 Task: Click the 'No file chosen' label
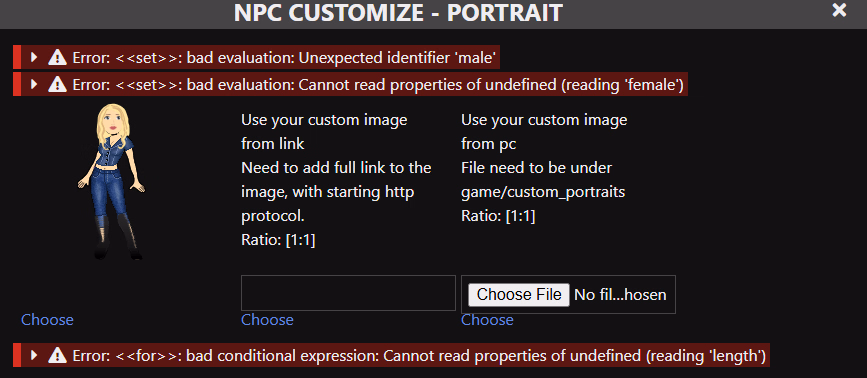pyautogui.click(x=620, y=295)
